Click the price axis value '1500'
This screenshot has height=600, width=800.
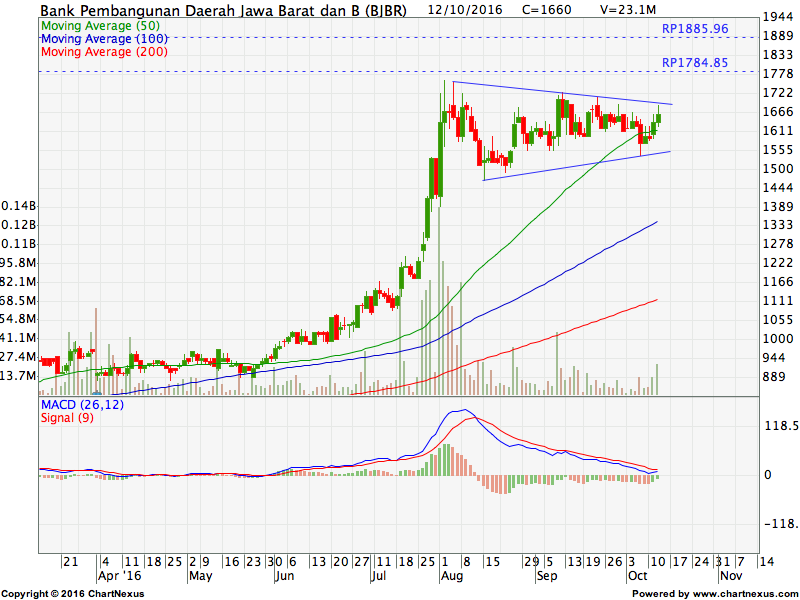pyautogui.click(x=778, y=169)
